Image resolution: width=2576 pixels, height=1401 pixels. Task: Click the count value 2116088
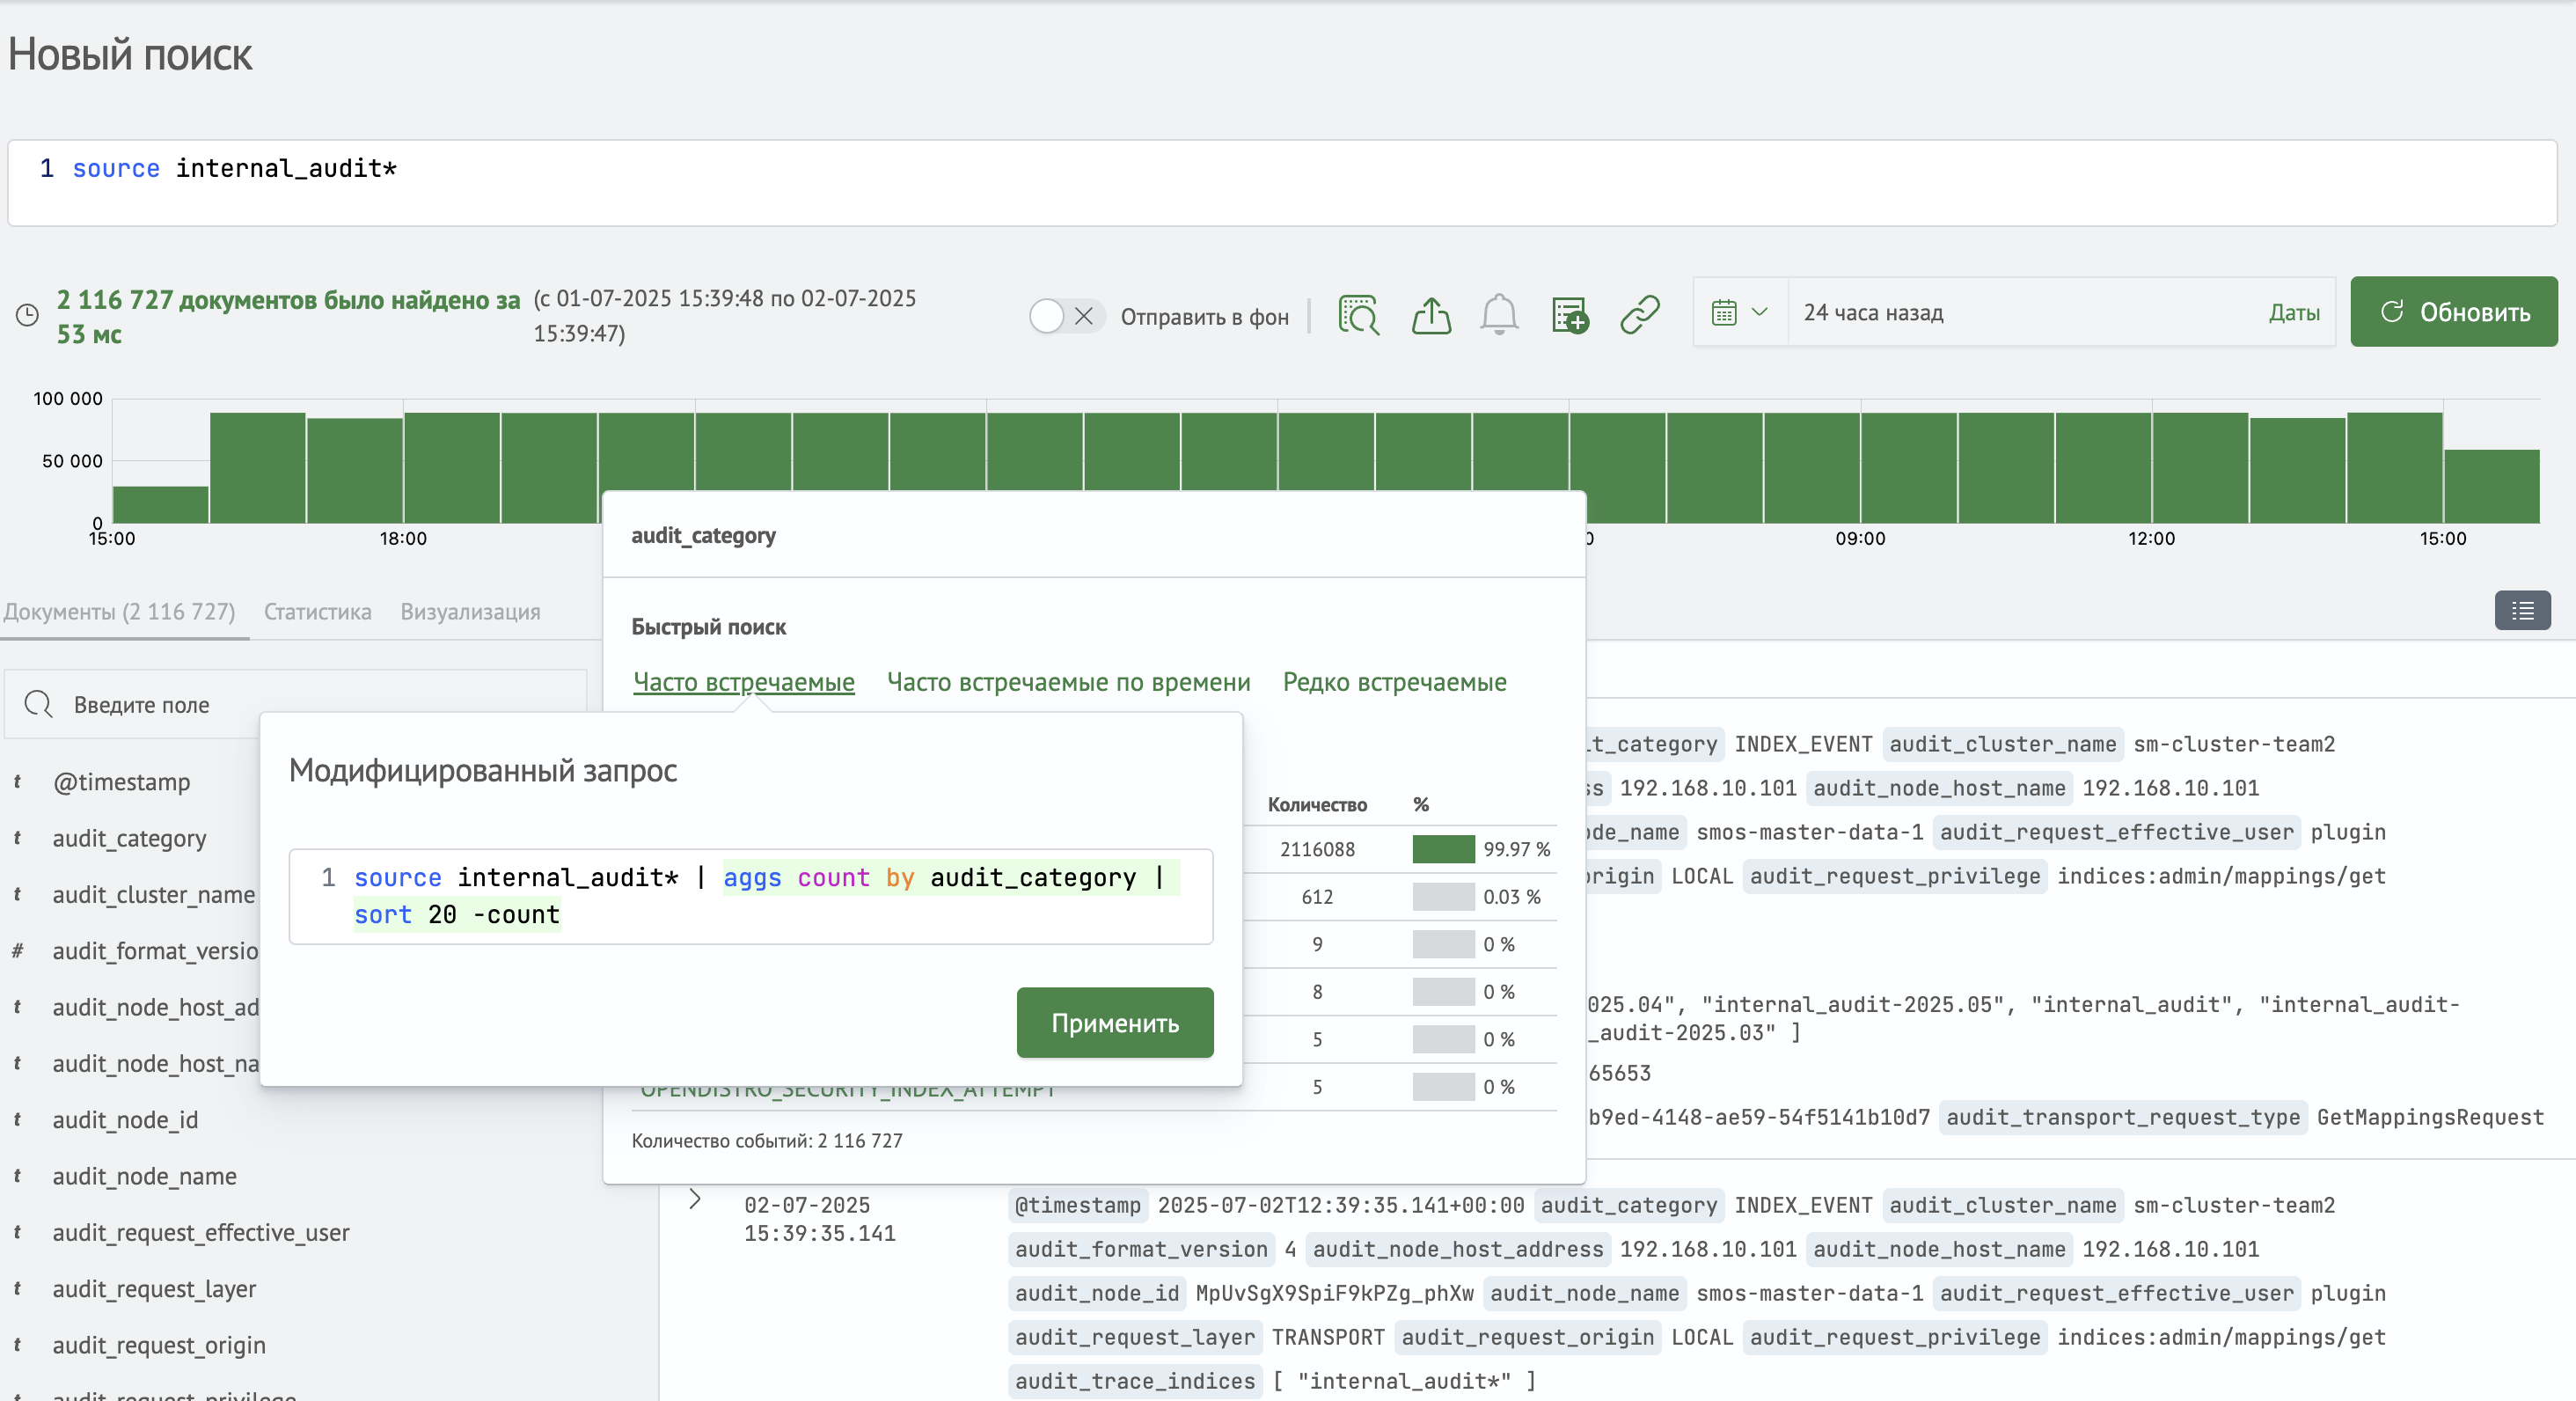pyautogui.click(x=1317, y=849)
